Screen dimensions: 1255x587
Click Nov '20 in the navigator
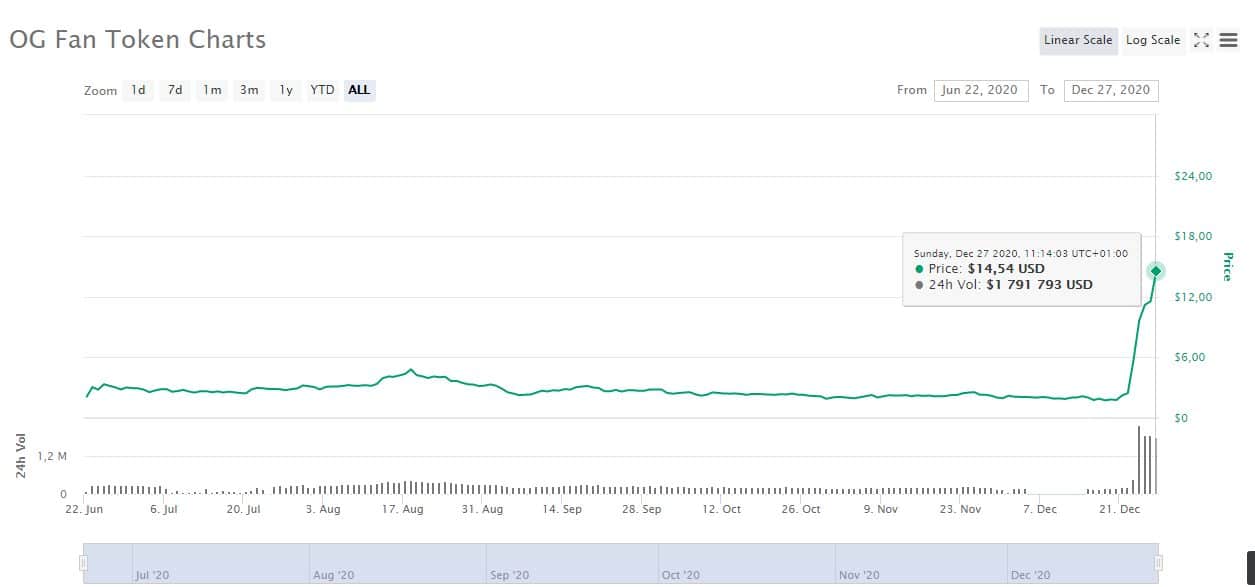coord(859,575)
